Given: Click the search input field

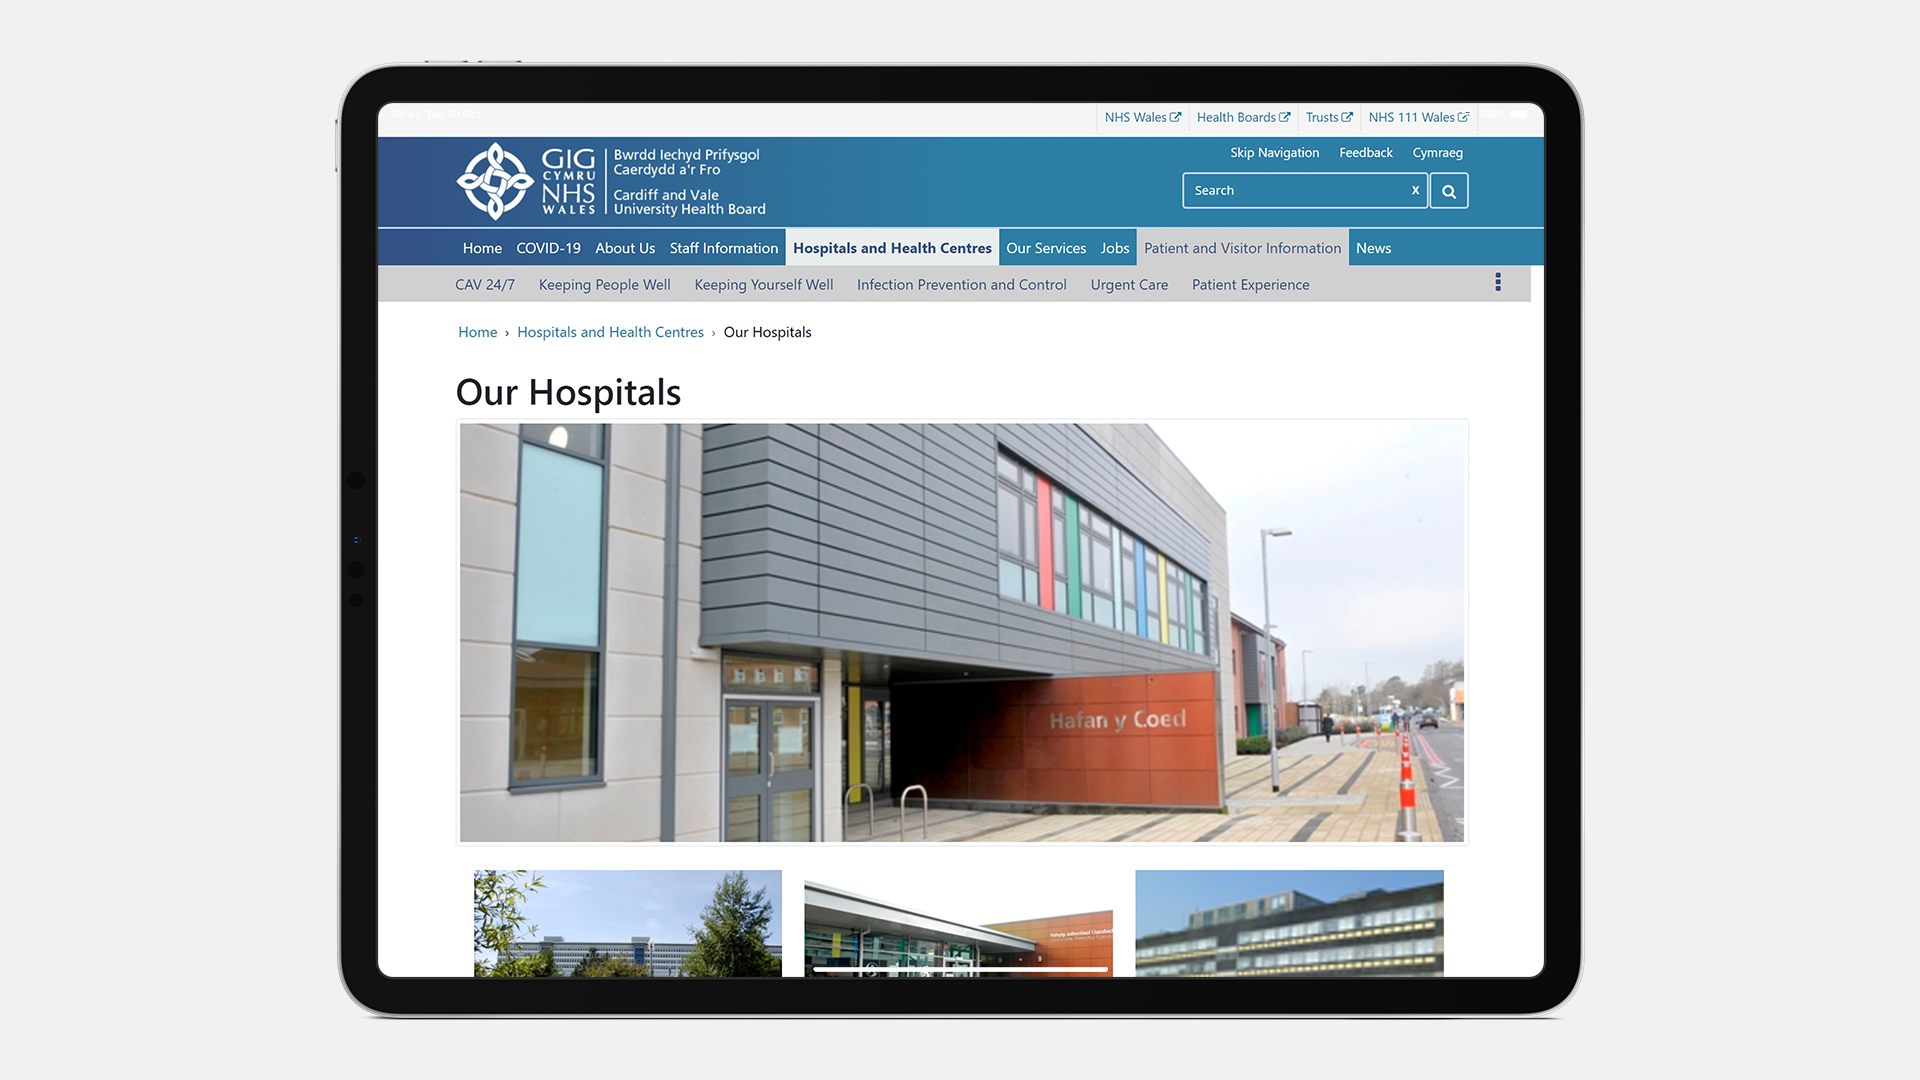Looking at the screenshot, I should pos(1303,190).
